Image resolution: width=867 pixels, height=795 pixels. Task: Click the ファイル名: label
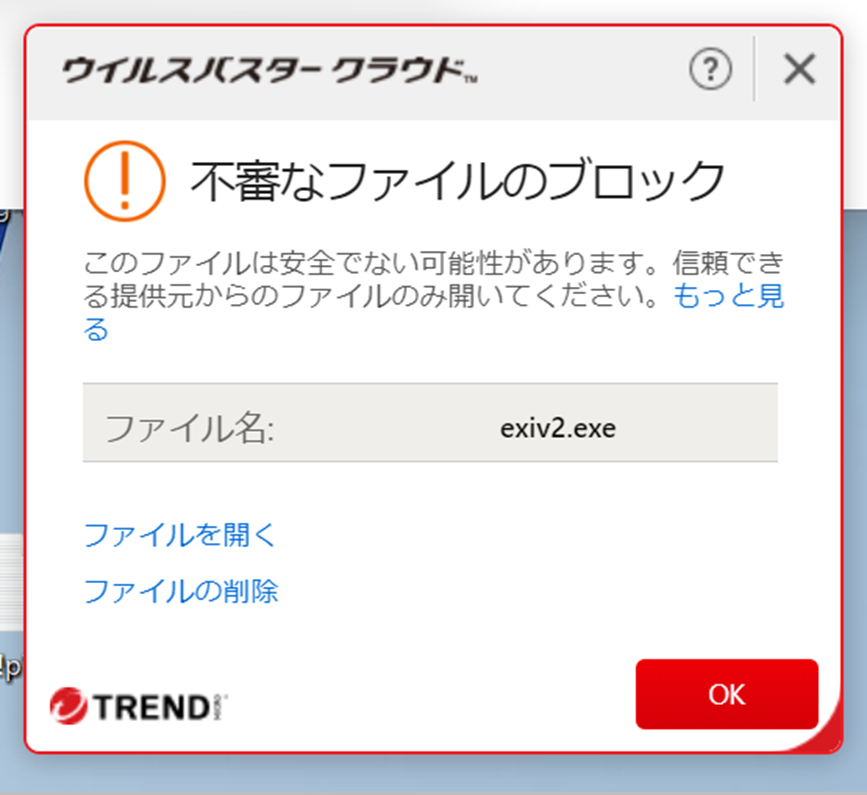(190, 428)
